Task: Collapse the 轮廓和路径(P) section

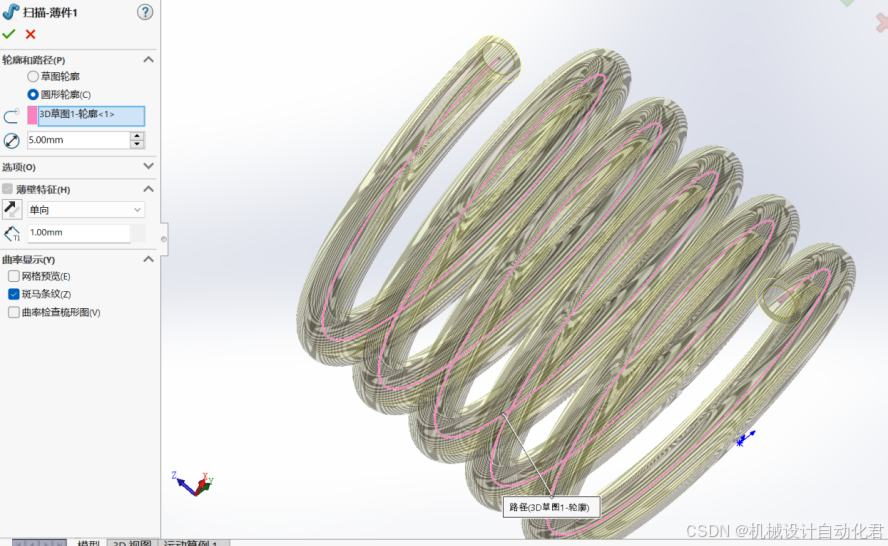Action: [x=148, y=59]
